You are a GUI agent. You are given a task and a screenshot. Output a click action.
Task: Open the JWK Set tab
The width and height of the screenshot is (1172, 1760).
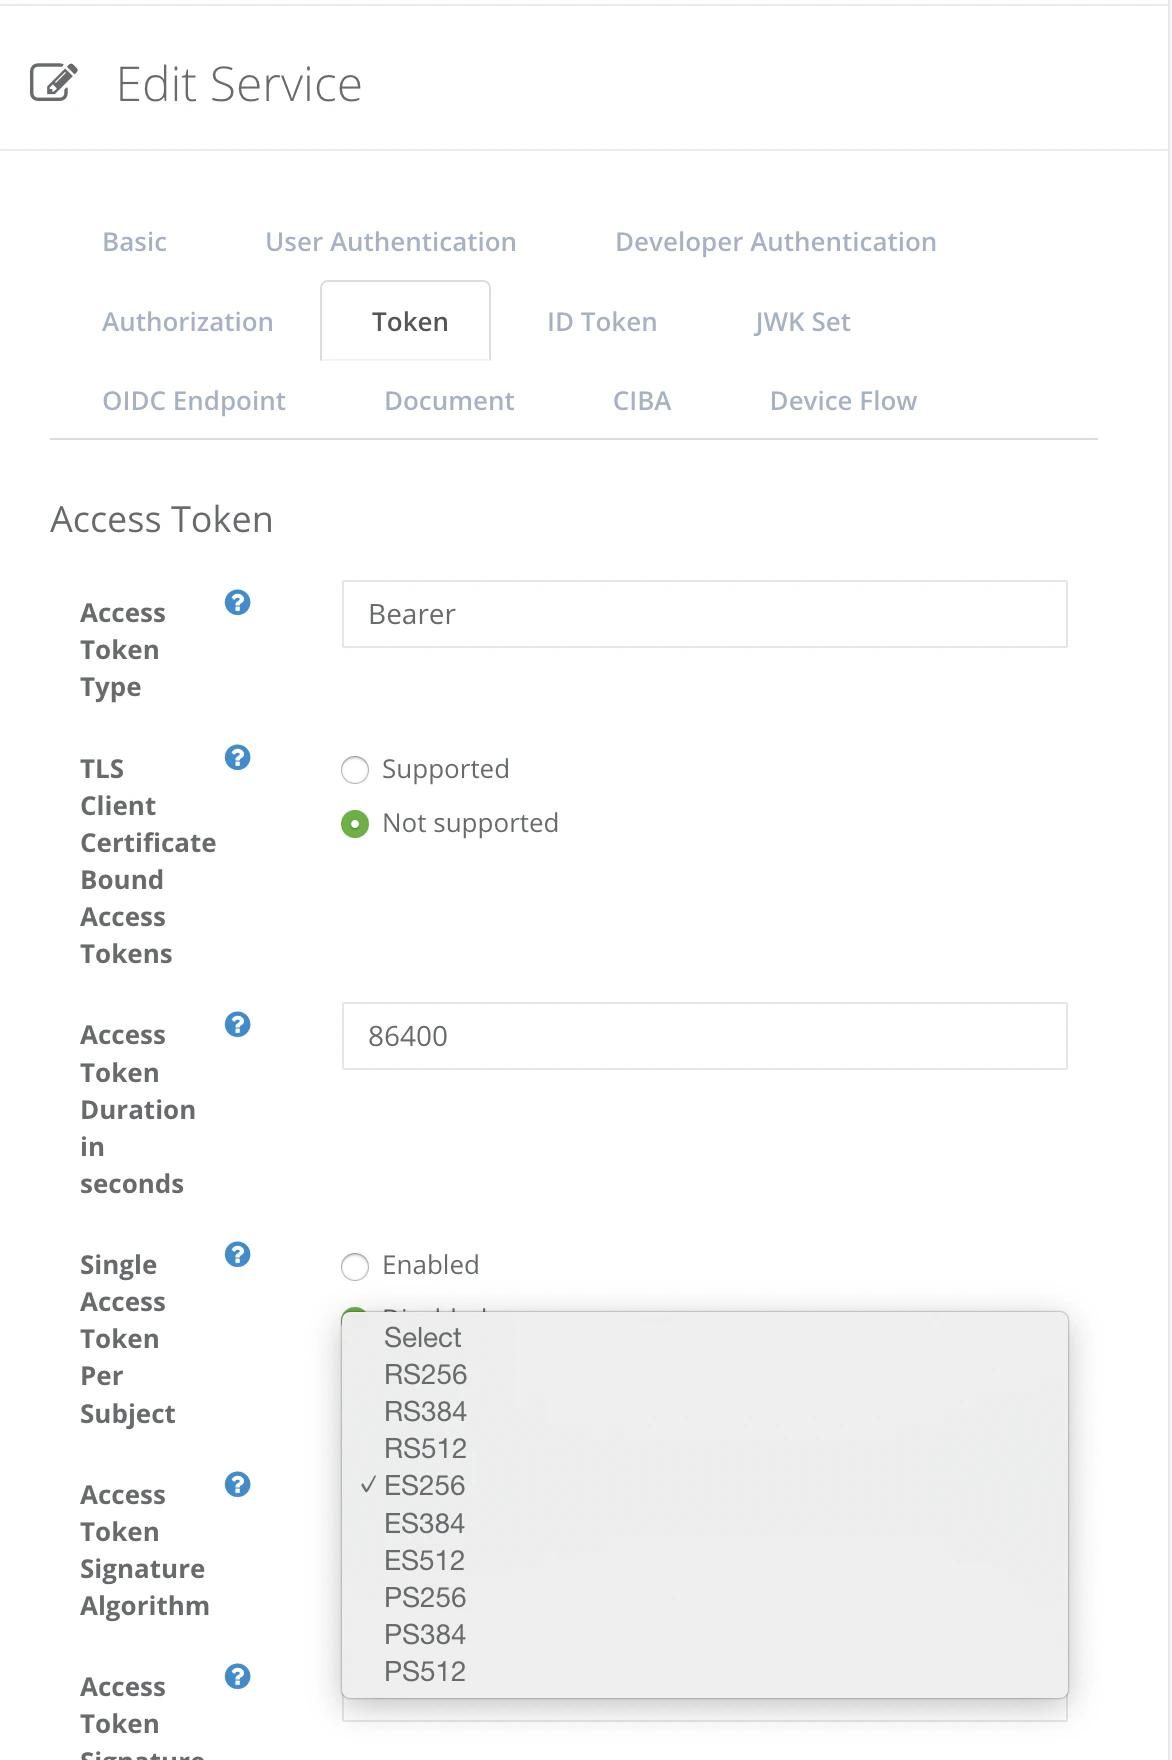click(x=802, y=322)
